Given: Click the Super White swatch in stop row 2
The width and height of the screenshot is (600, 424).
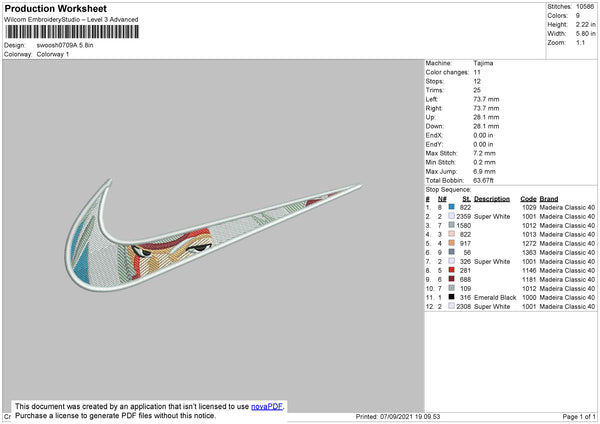Looking at the screenshot, I should click(452, 216).
